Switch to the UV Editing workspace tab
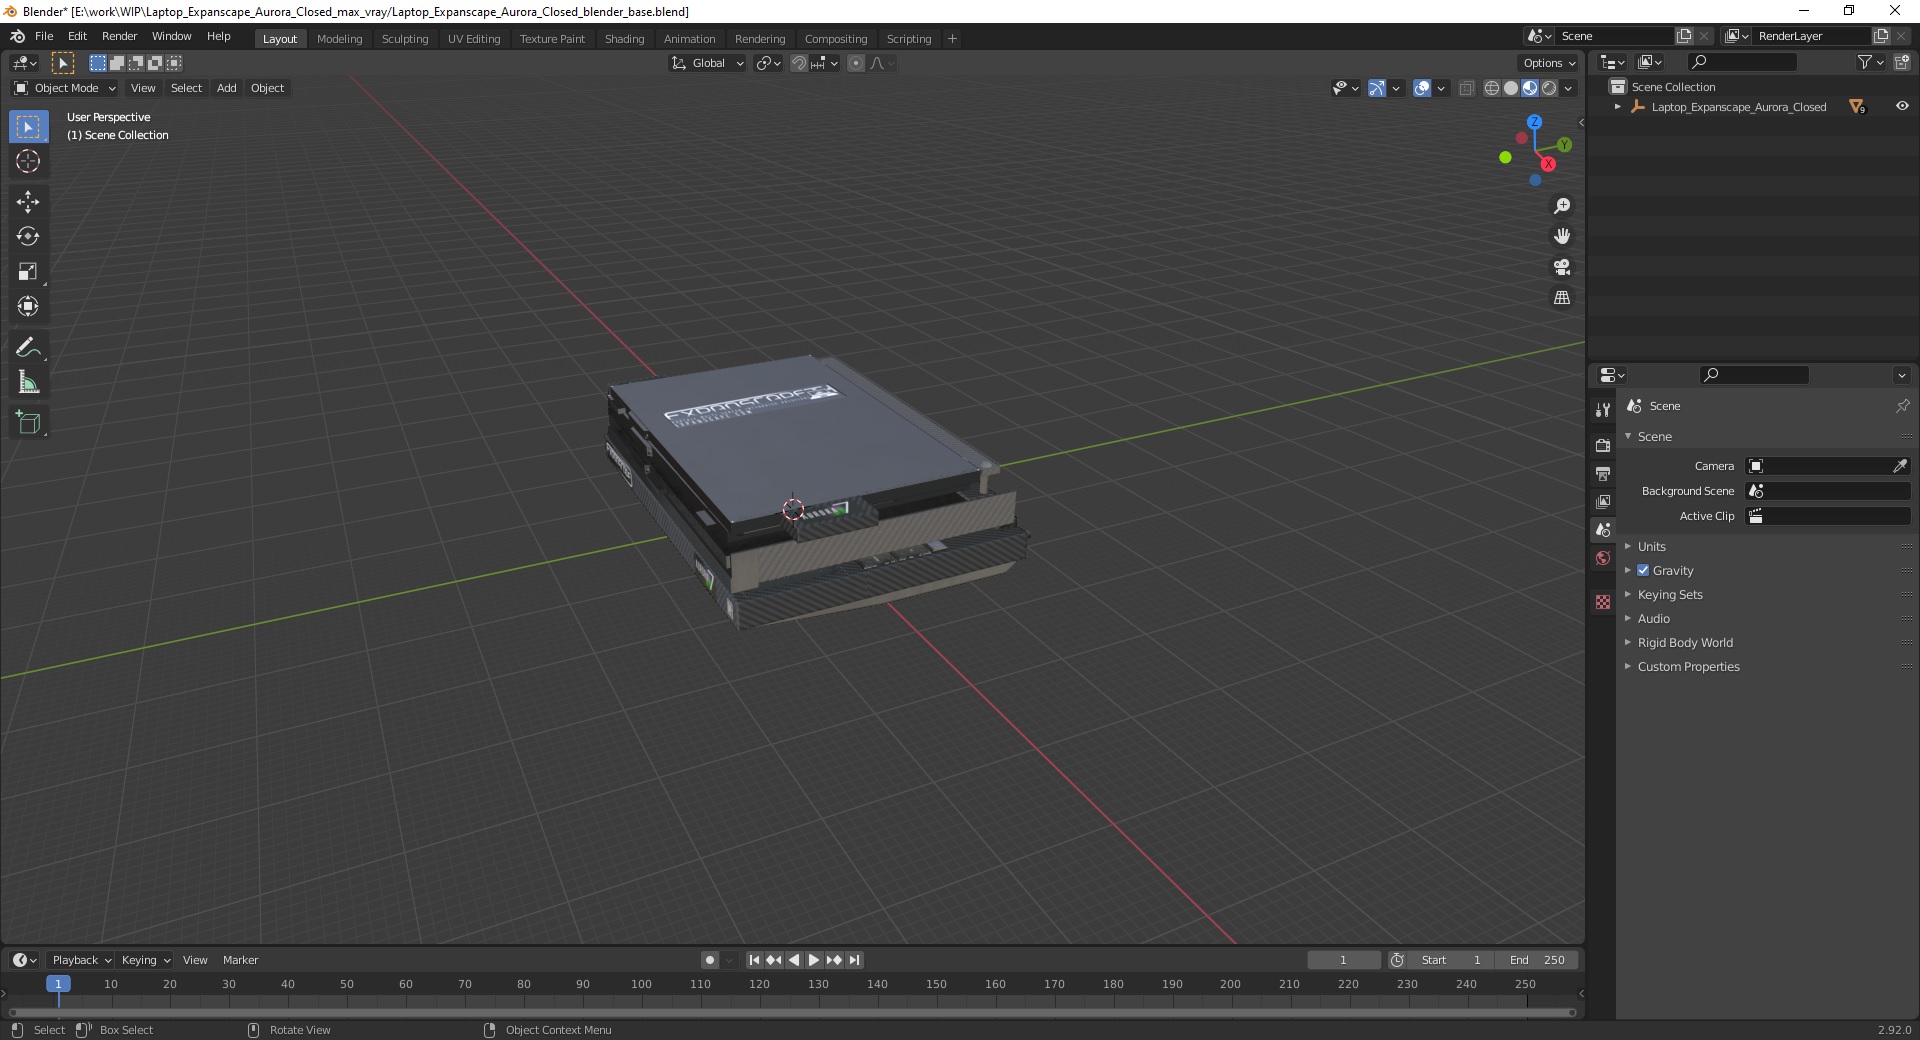1920x1040 pixels. pos(474,39)
